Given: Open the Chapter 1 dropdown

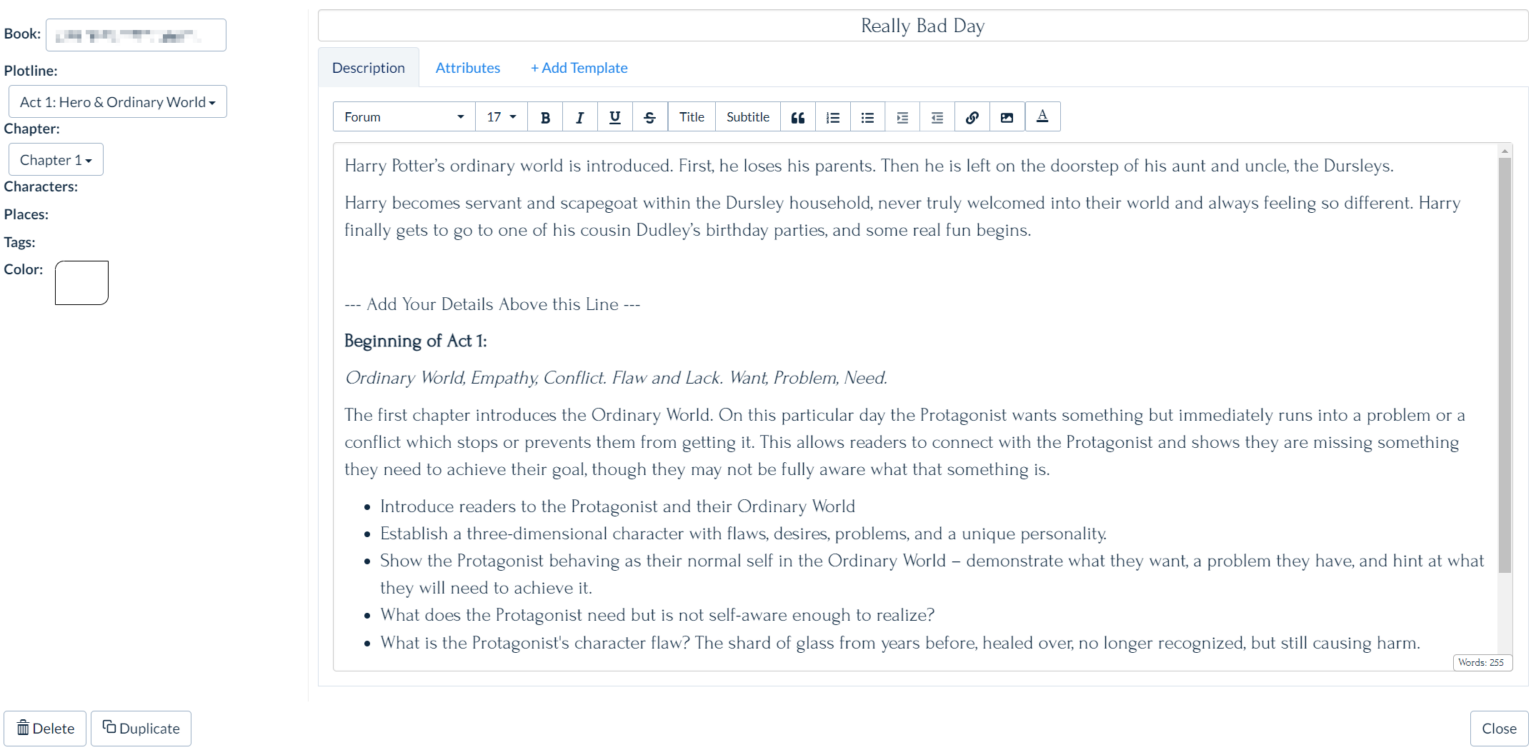Looking at the screenshot, I should (x=55, y=159).
